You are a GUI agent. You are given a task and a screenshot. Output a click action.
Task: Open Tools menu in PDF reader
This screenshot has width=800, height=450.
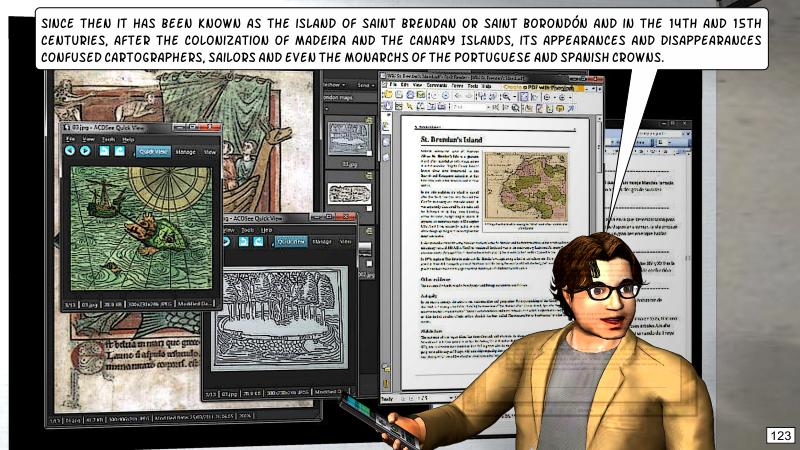click(473, 86)
